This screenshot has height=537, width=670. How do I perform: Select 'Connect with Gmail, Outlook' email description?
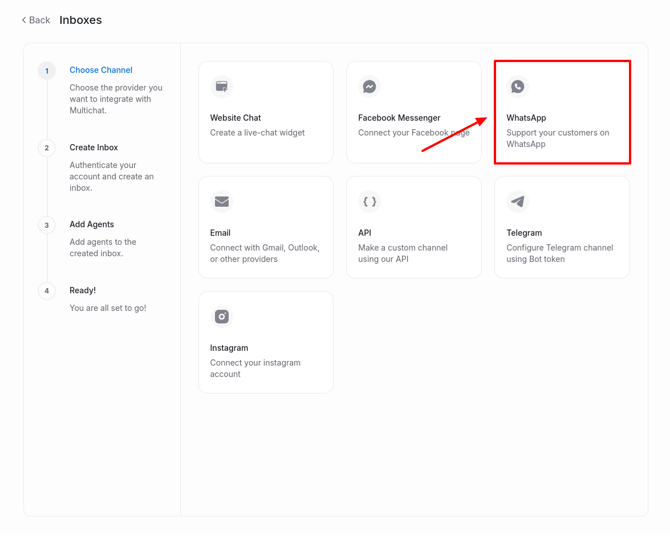point(264,253)
